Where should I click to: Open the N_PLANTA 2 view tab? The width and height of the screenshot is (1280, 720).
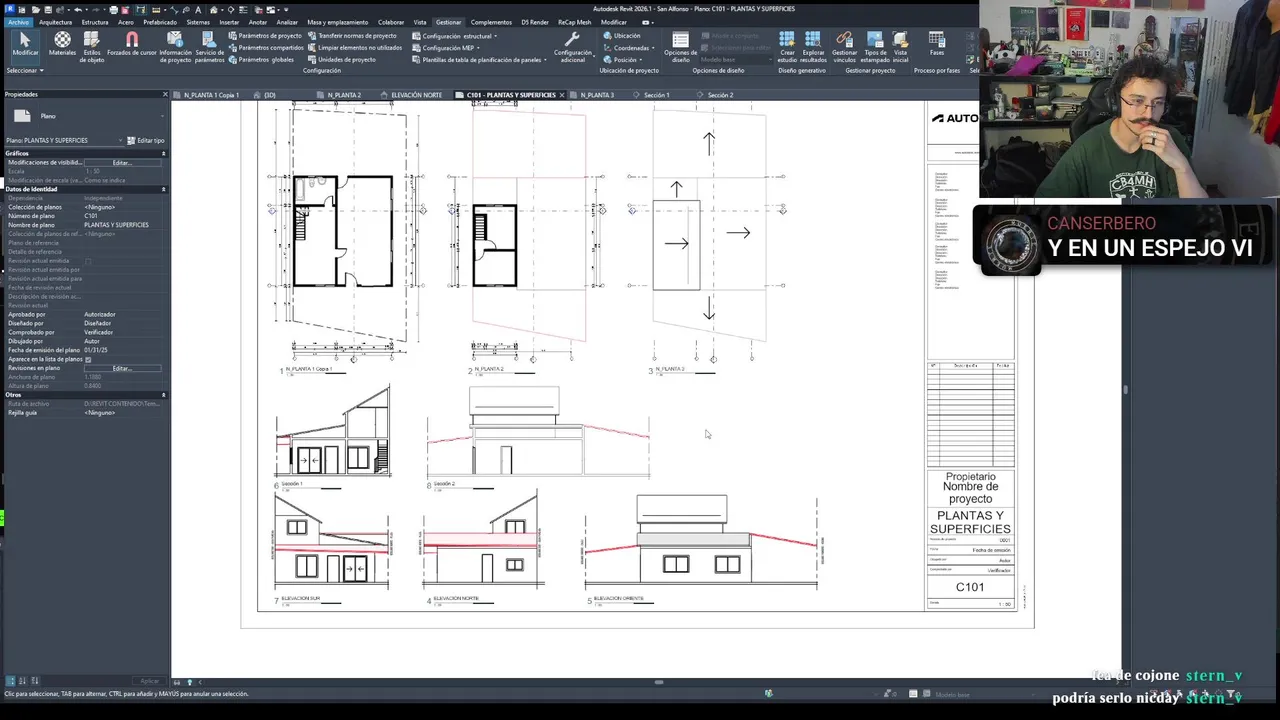(x=345, y=95)
